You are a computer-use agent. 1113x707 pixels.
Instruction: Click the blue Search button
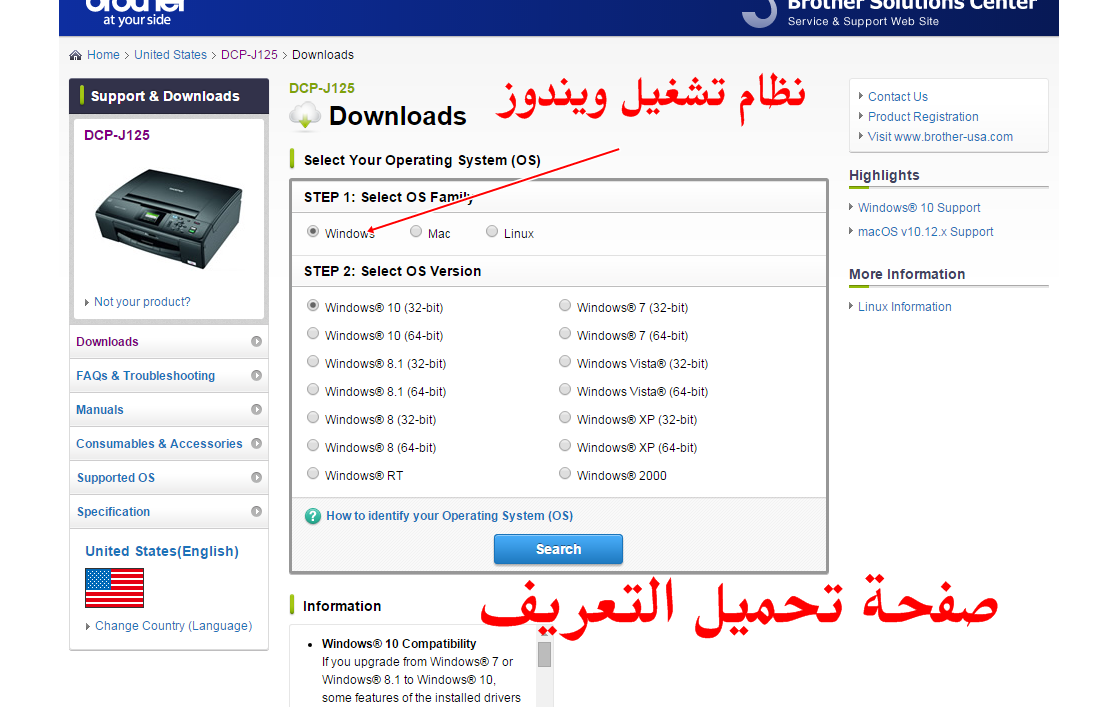[x=558, y=549]
